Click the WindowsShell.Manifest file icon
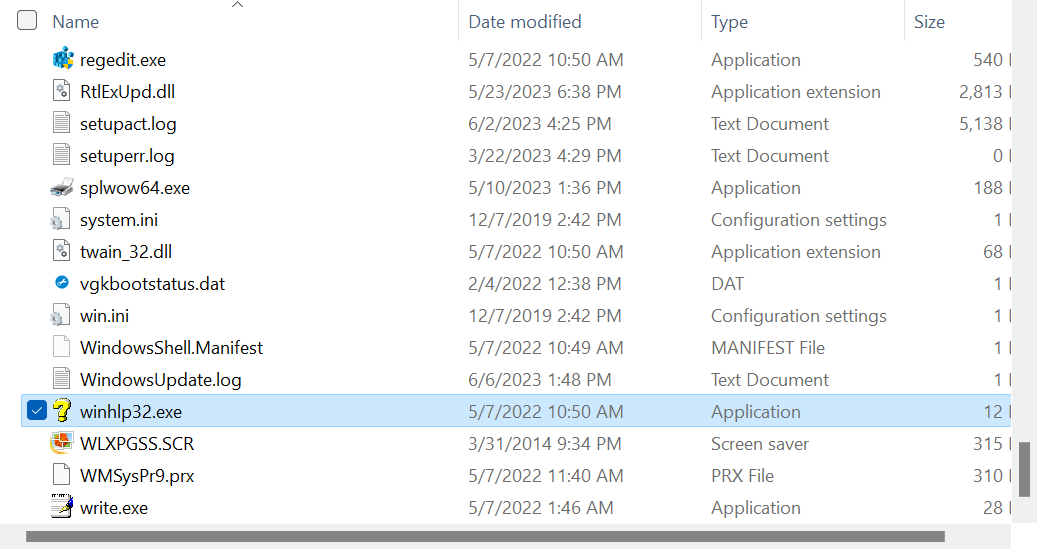 [62, 347]
